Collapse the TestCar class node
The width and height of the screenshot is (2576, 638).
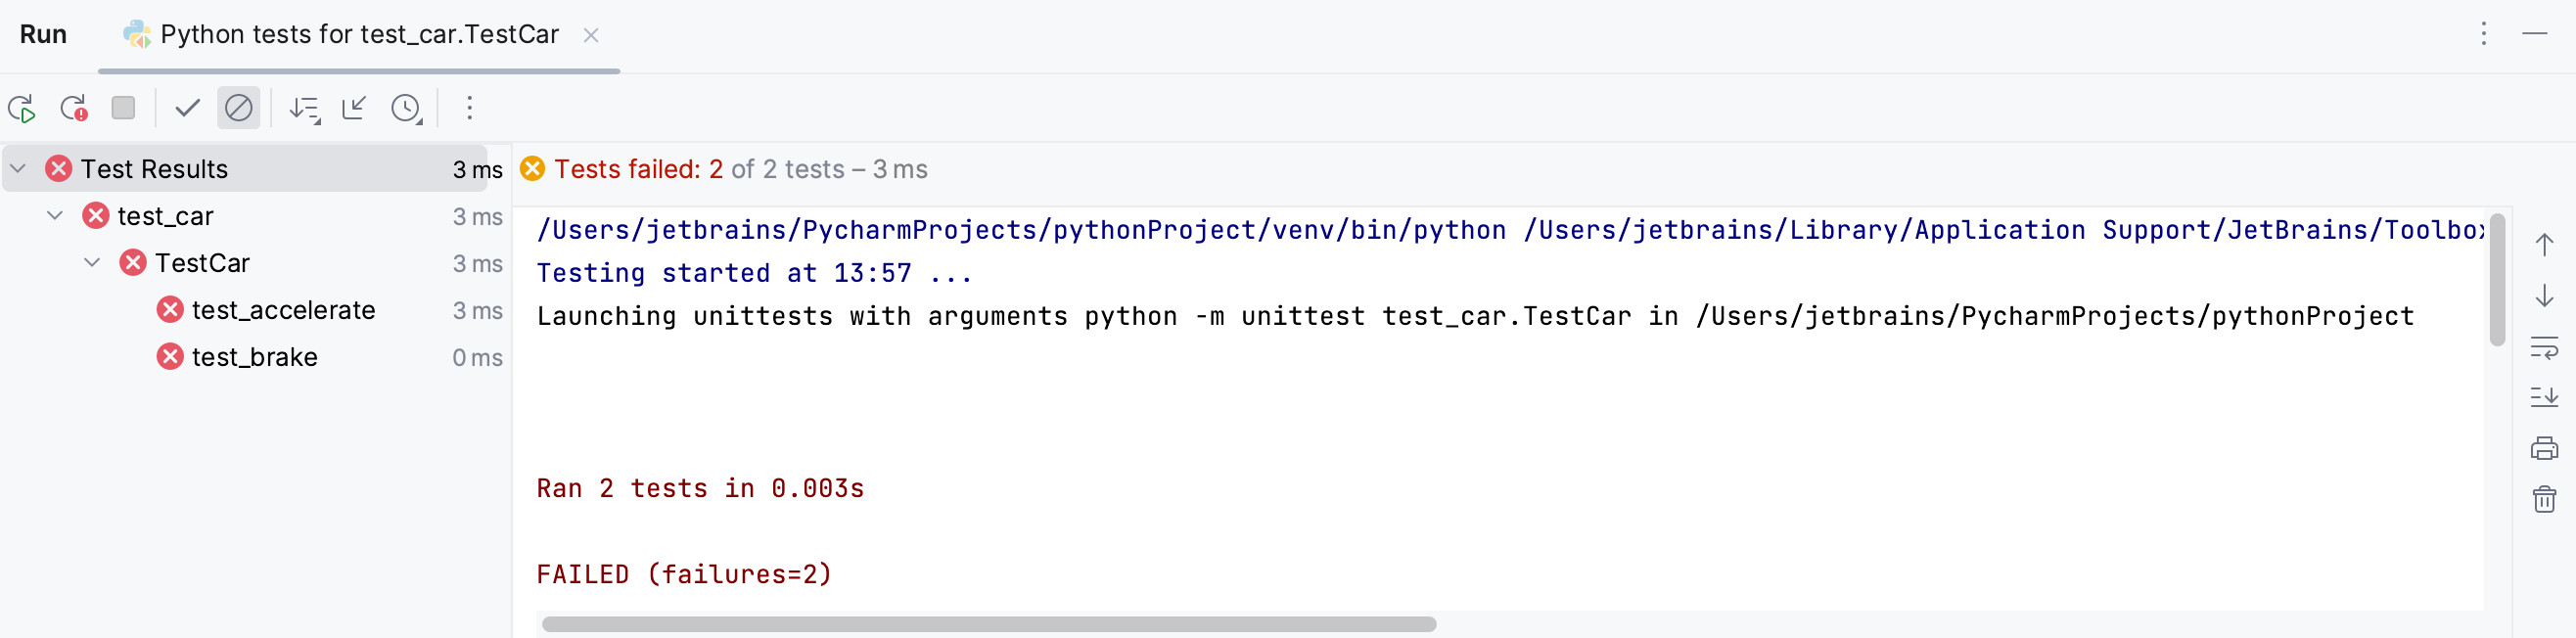[x=92, y=263]
